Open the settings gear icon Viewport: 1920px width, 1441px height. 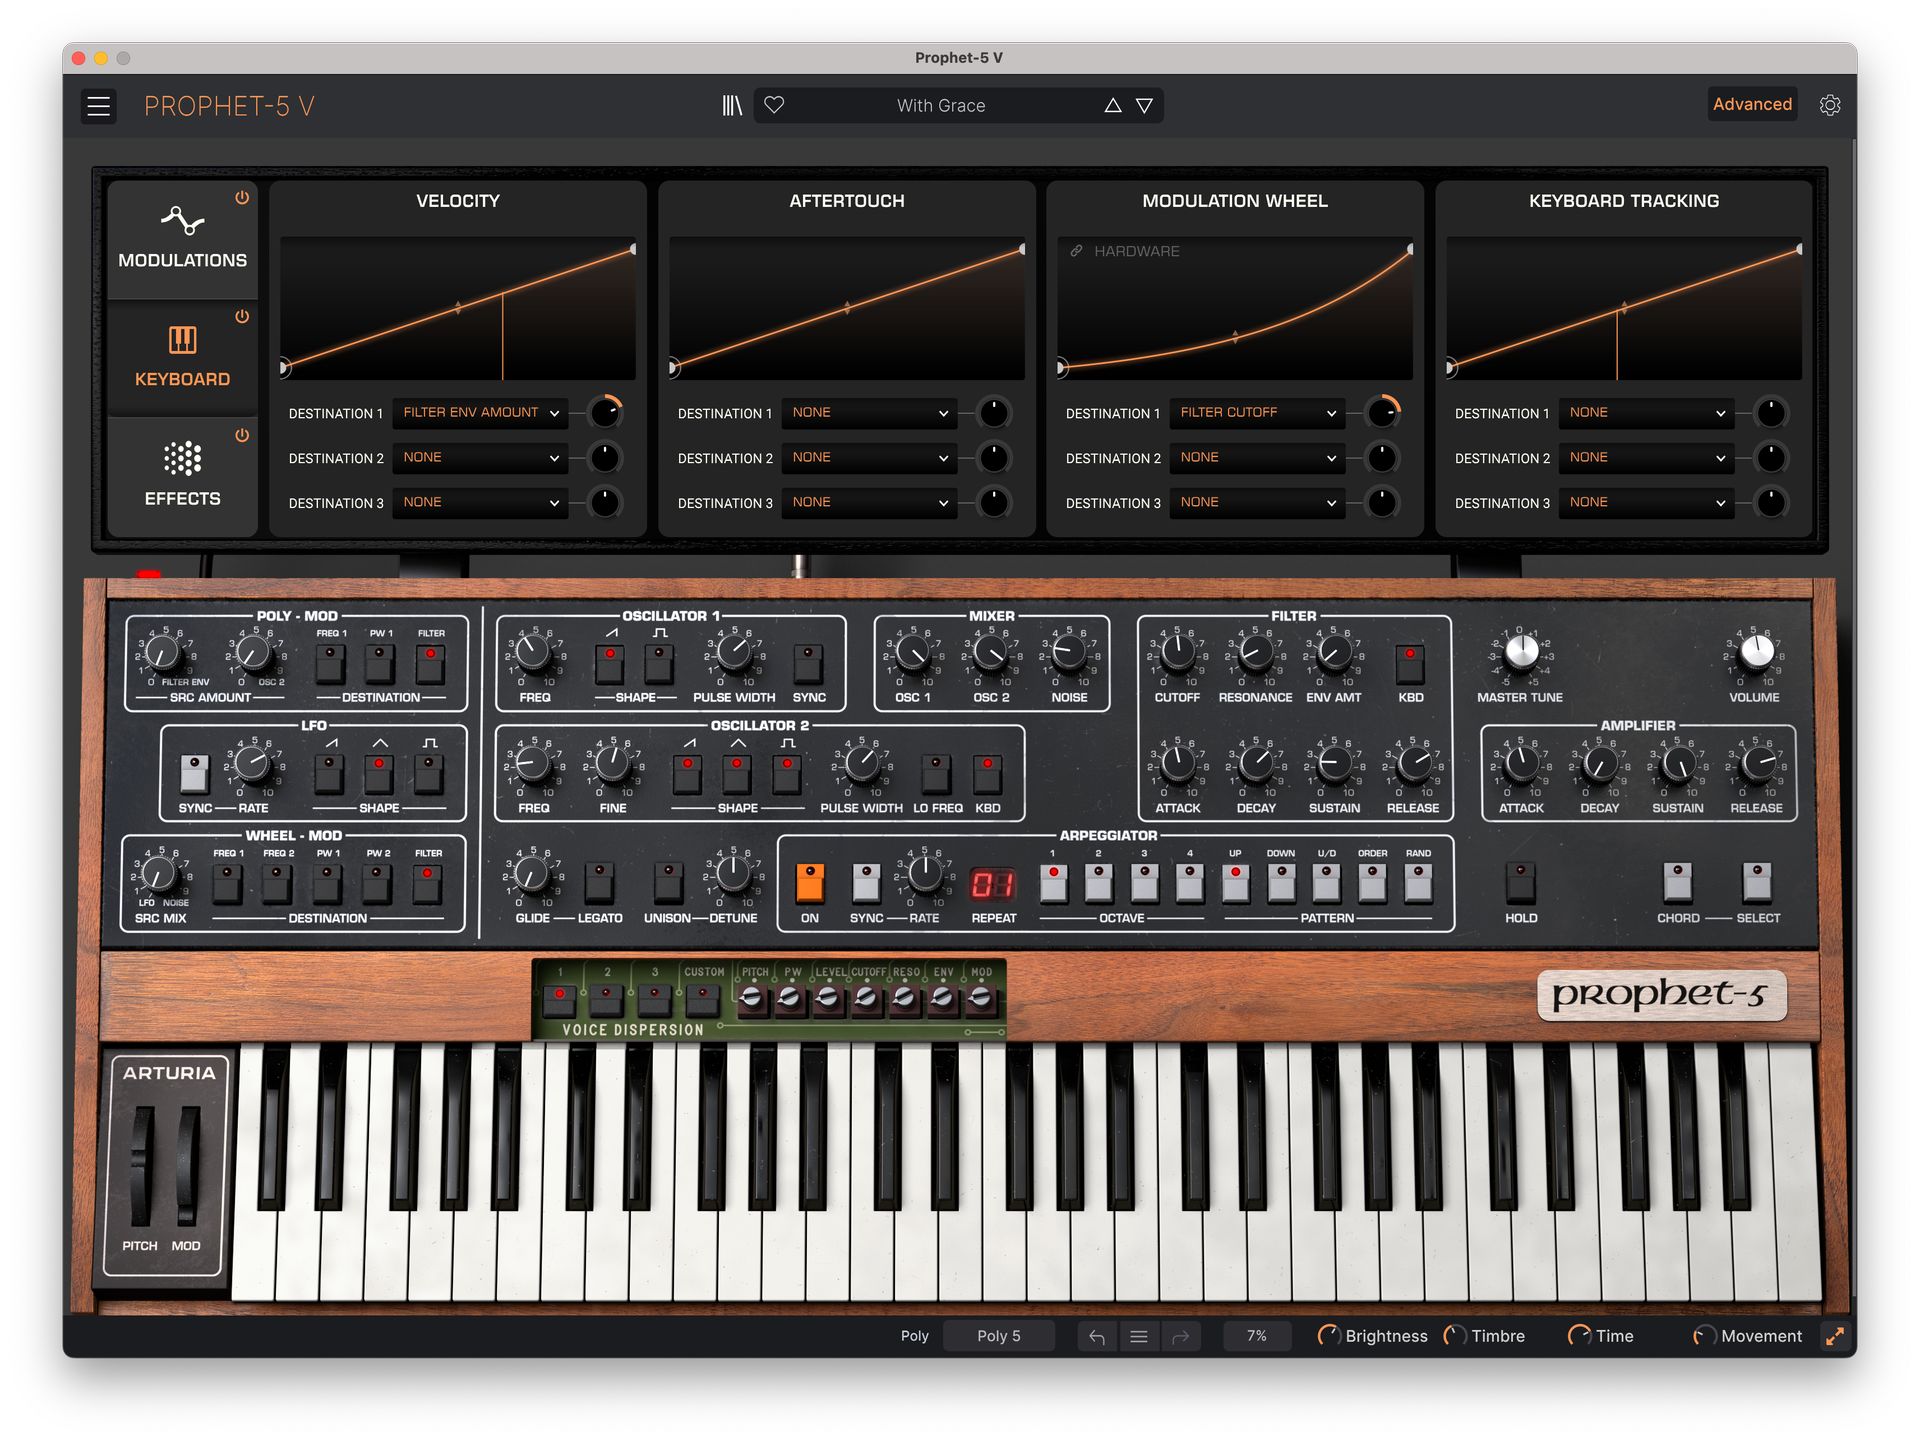point(1830,105)
